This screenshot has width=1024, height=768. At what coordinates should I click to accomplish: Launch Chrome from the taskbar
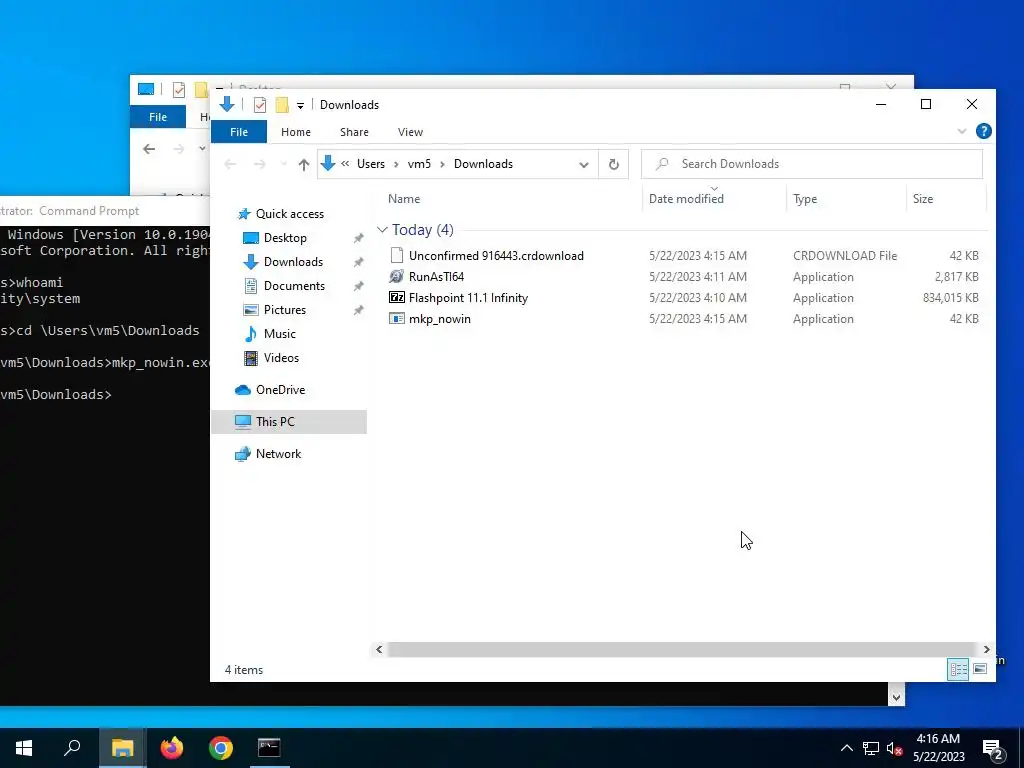(221, 748)
